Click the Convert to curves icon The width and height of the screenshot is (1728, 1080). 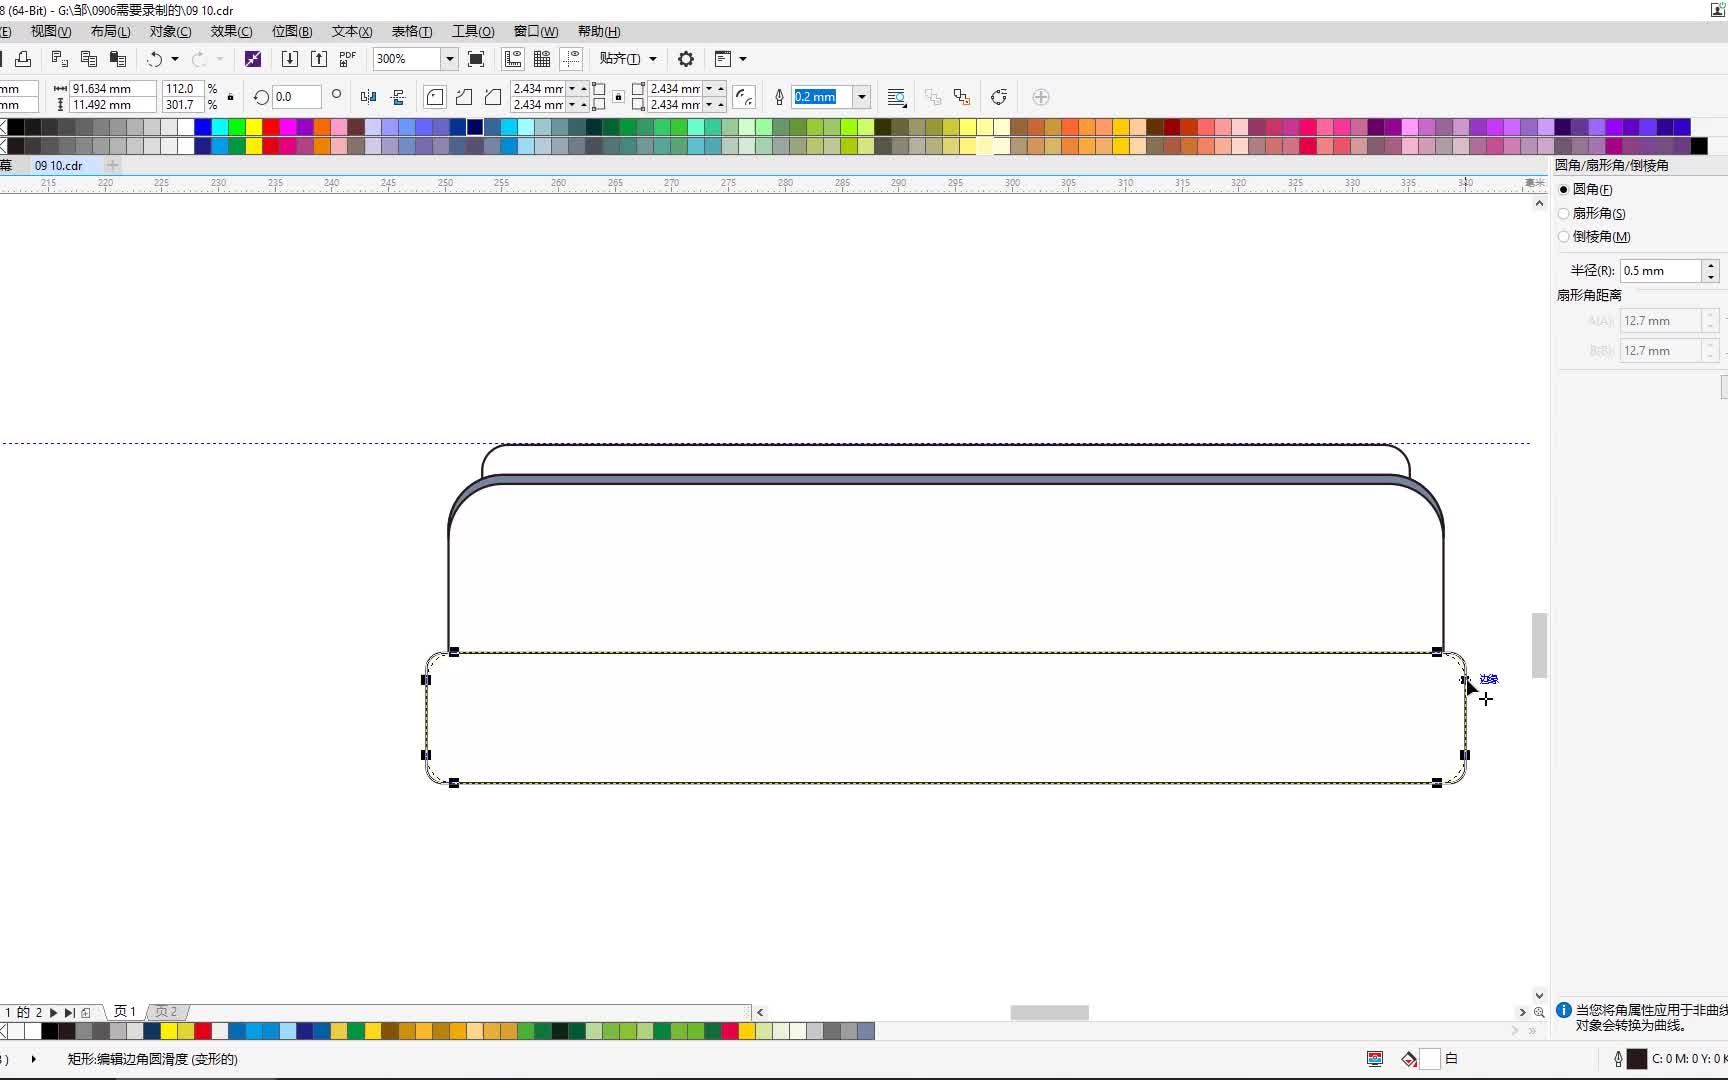click(x=999, y=97)
